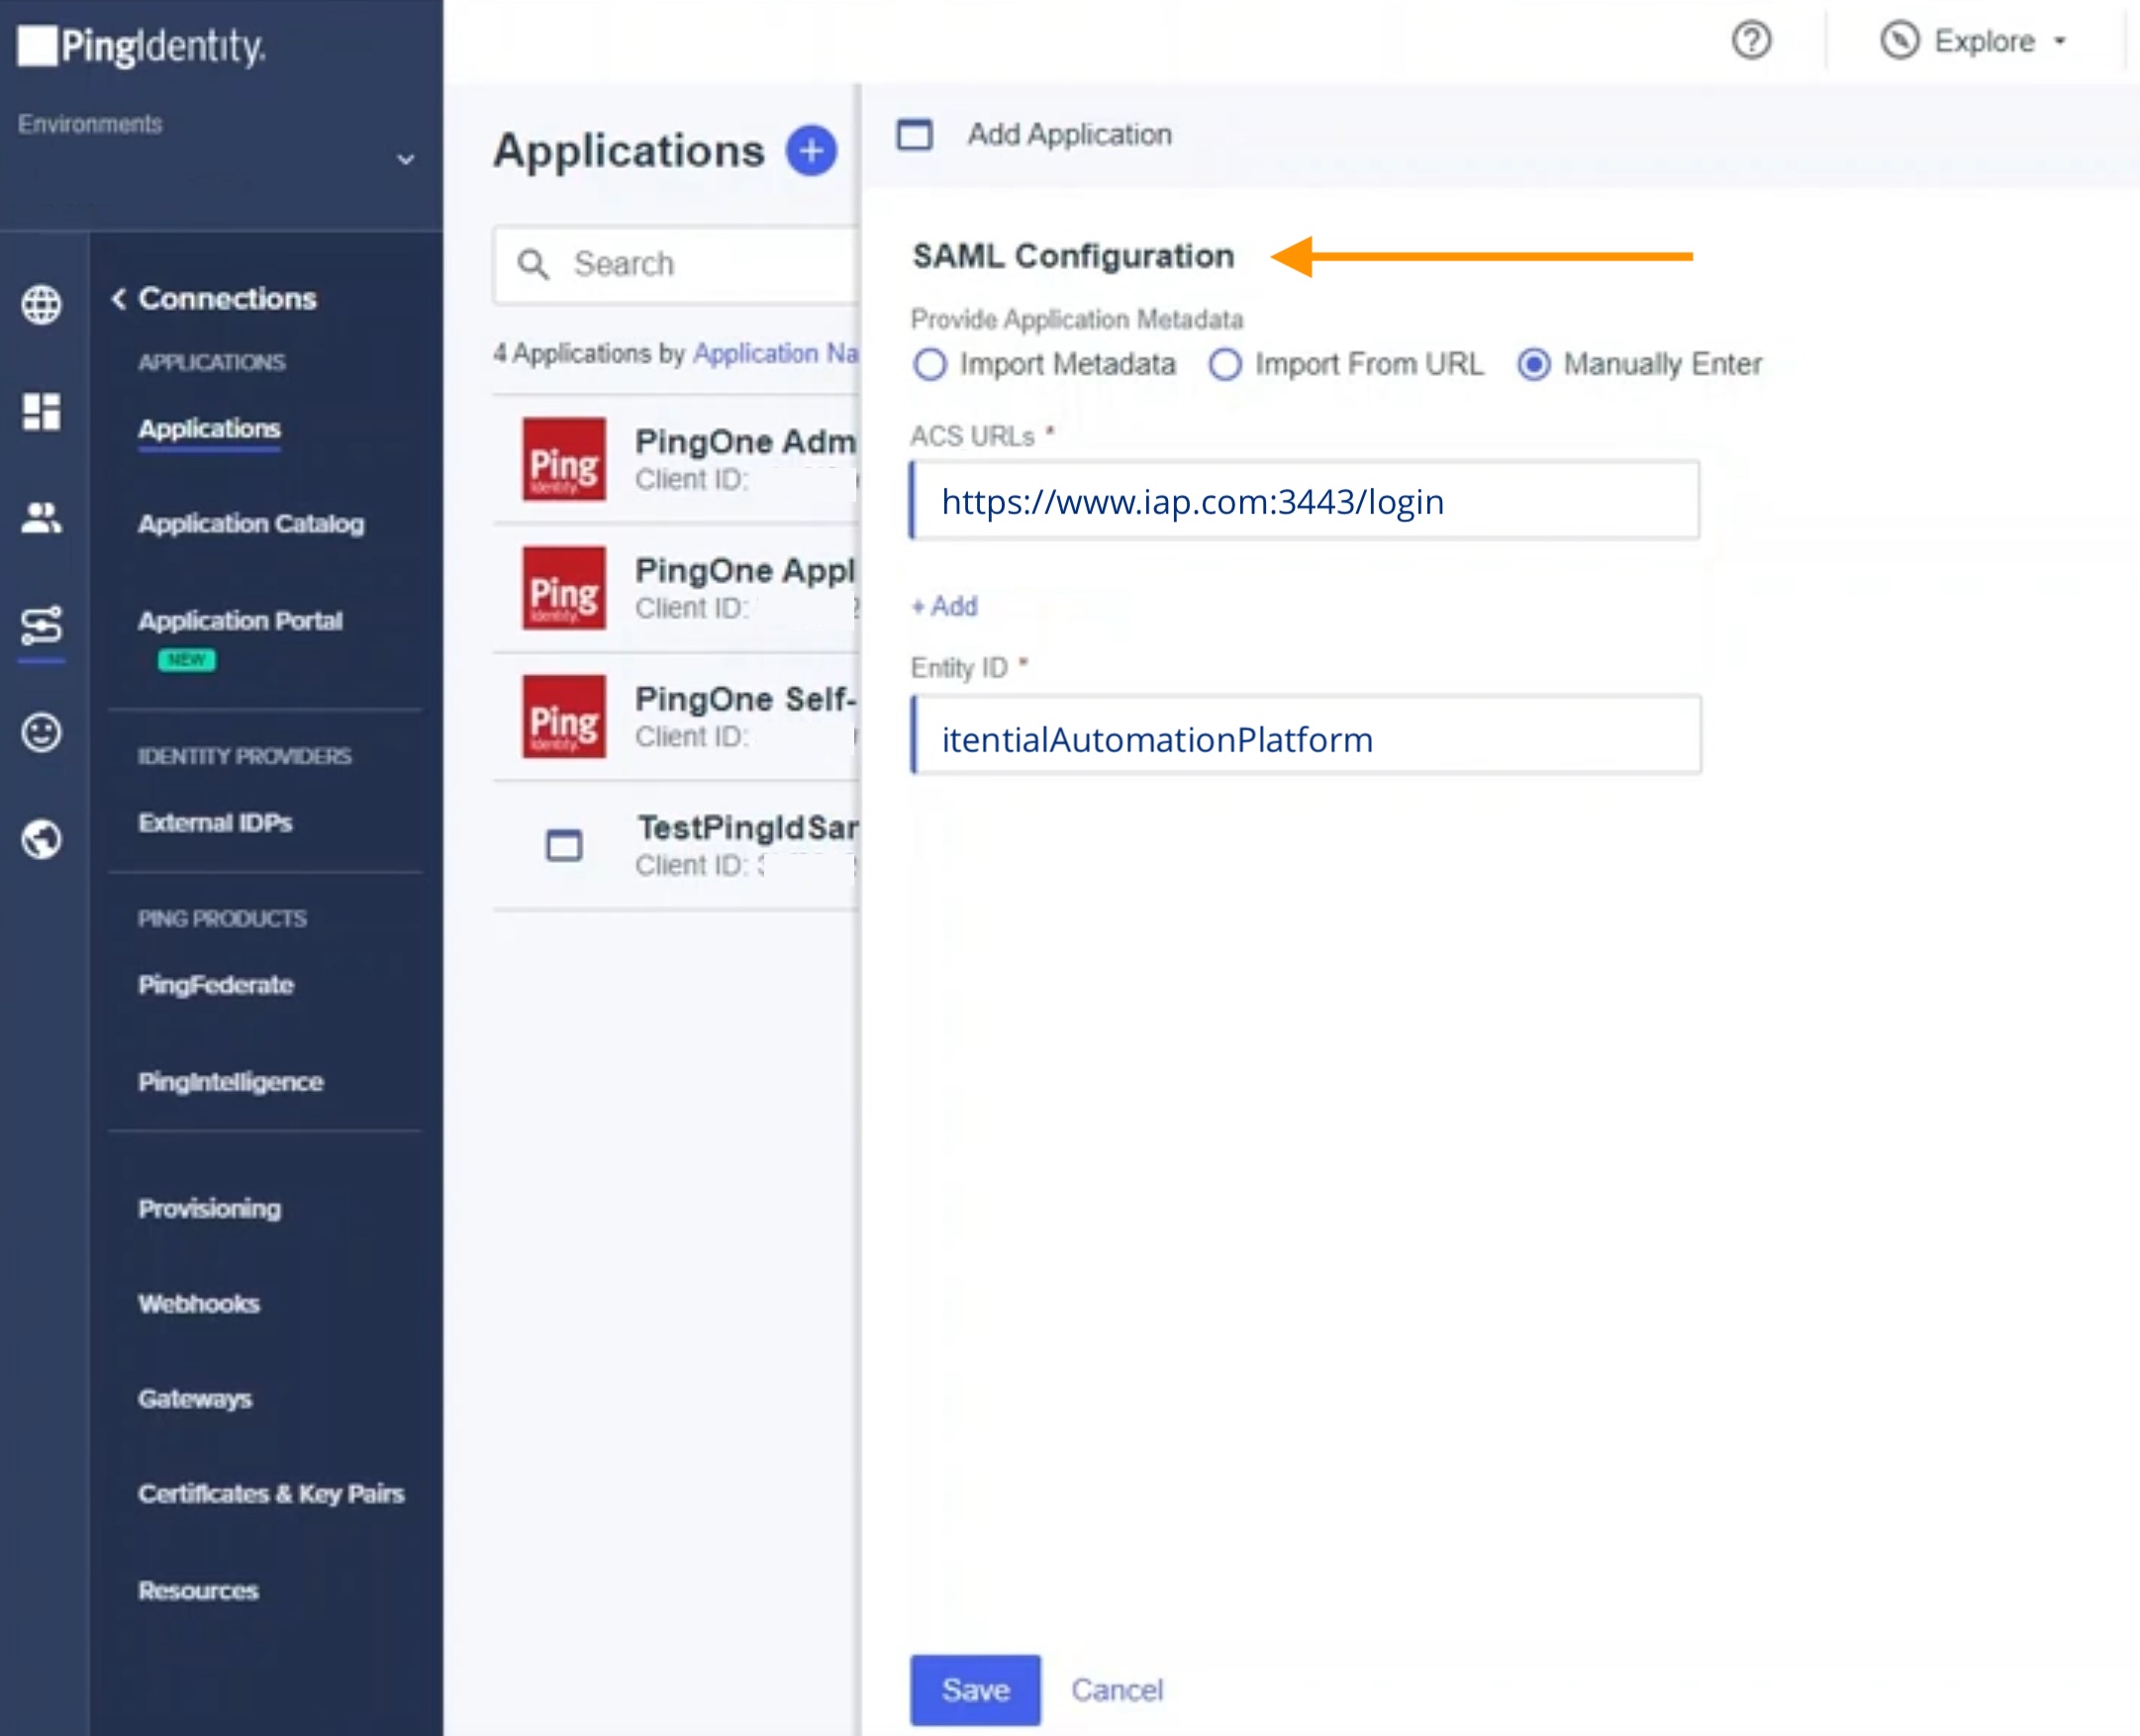The height and width of the screenshot is (1736, 2140).
Task: Click the Cancel link
Action: pyautogui.click(x=1116, y=1689)
